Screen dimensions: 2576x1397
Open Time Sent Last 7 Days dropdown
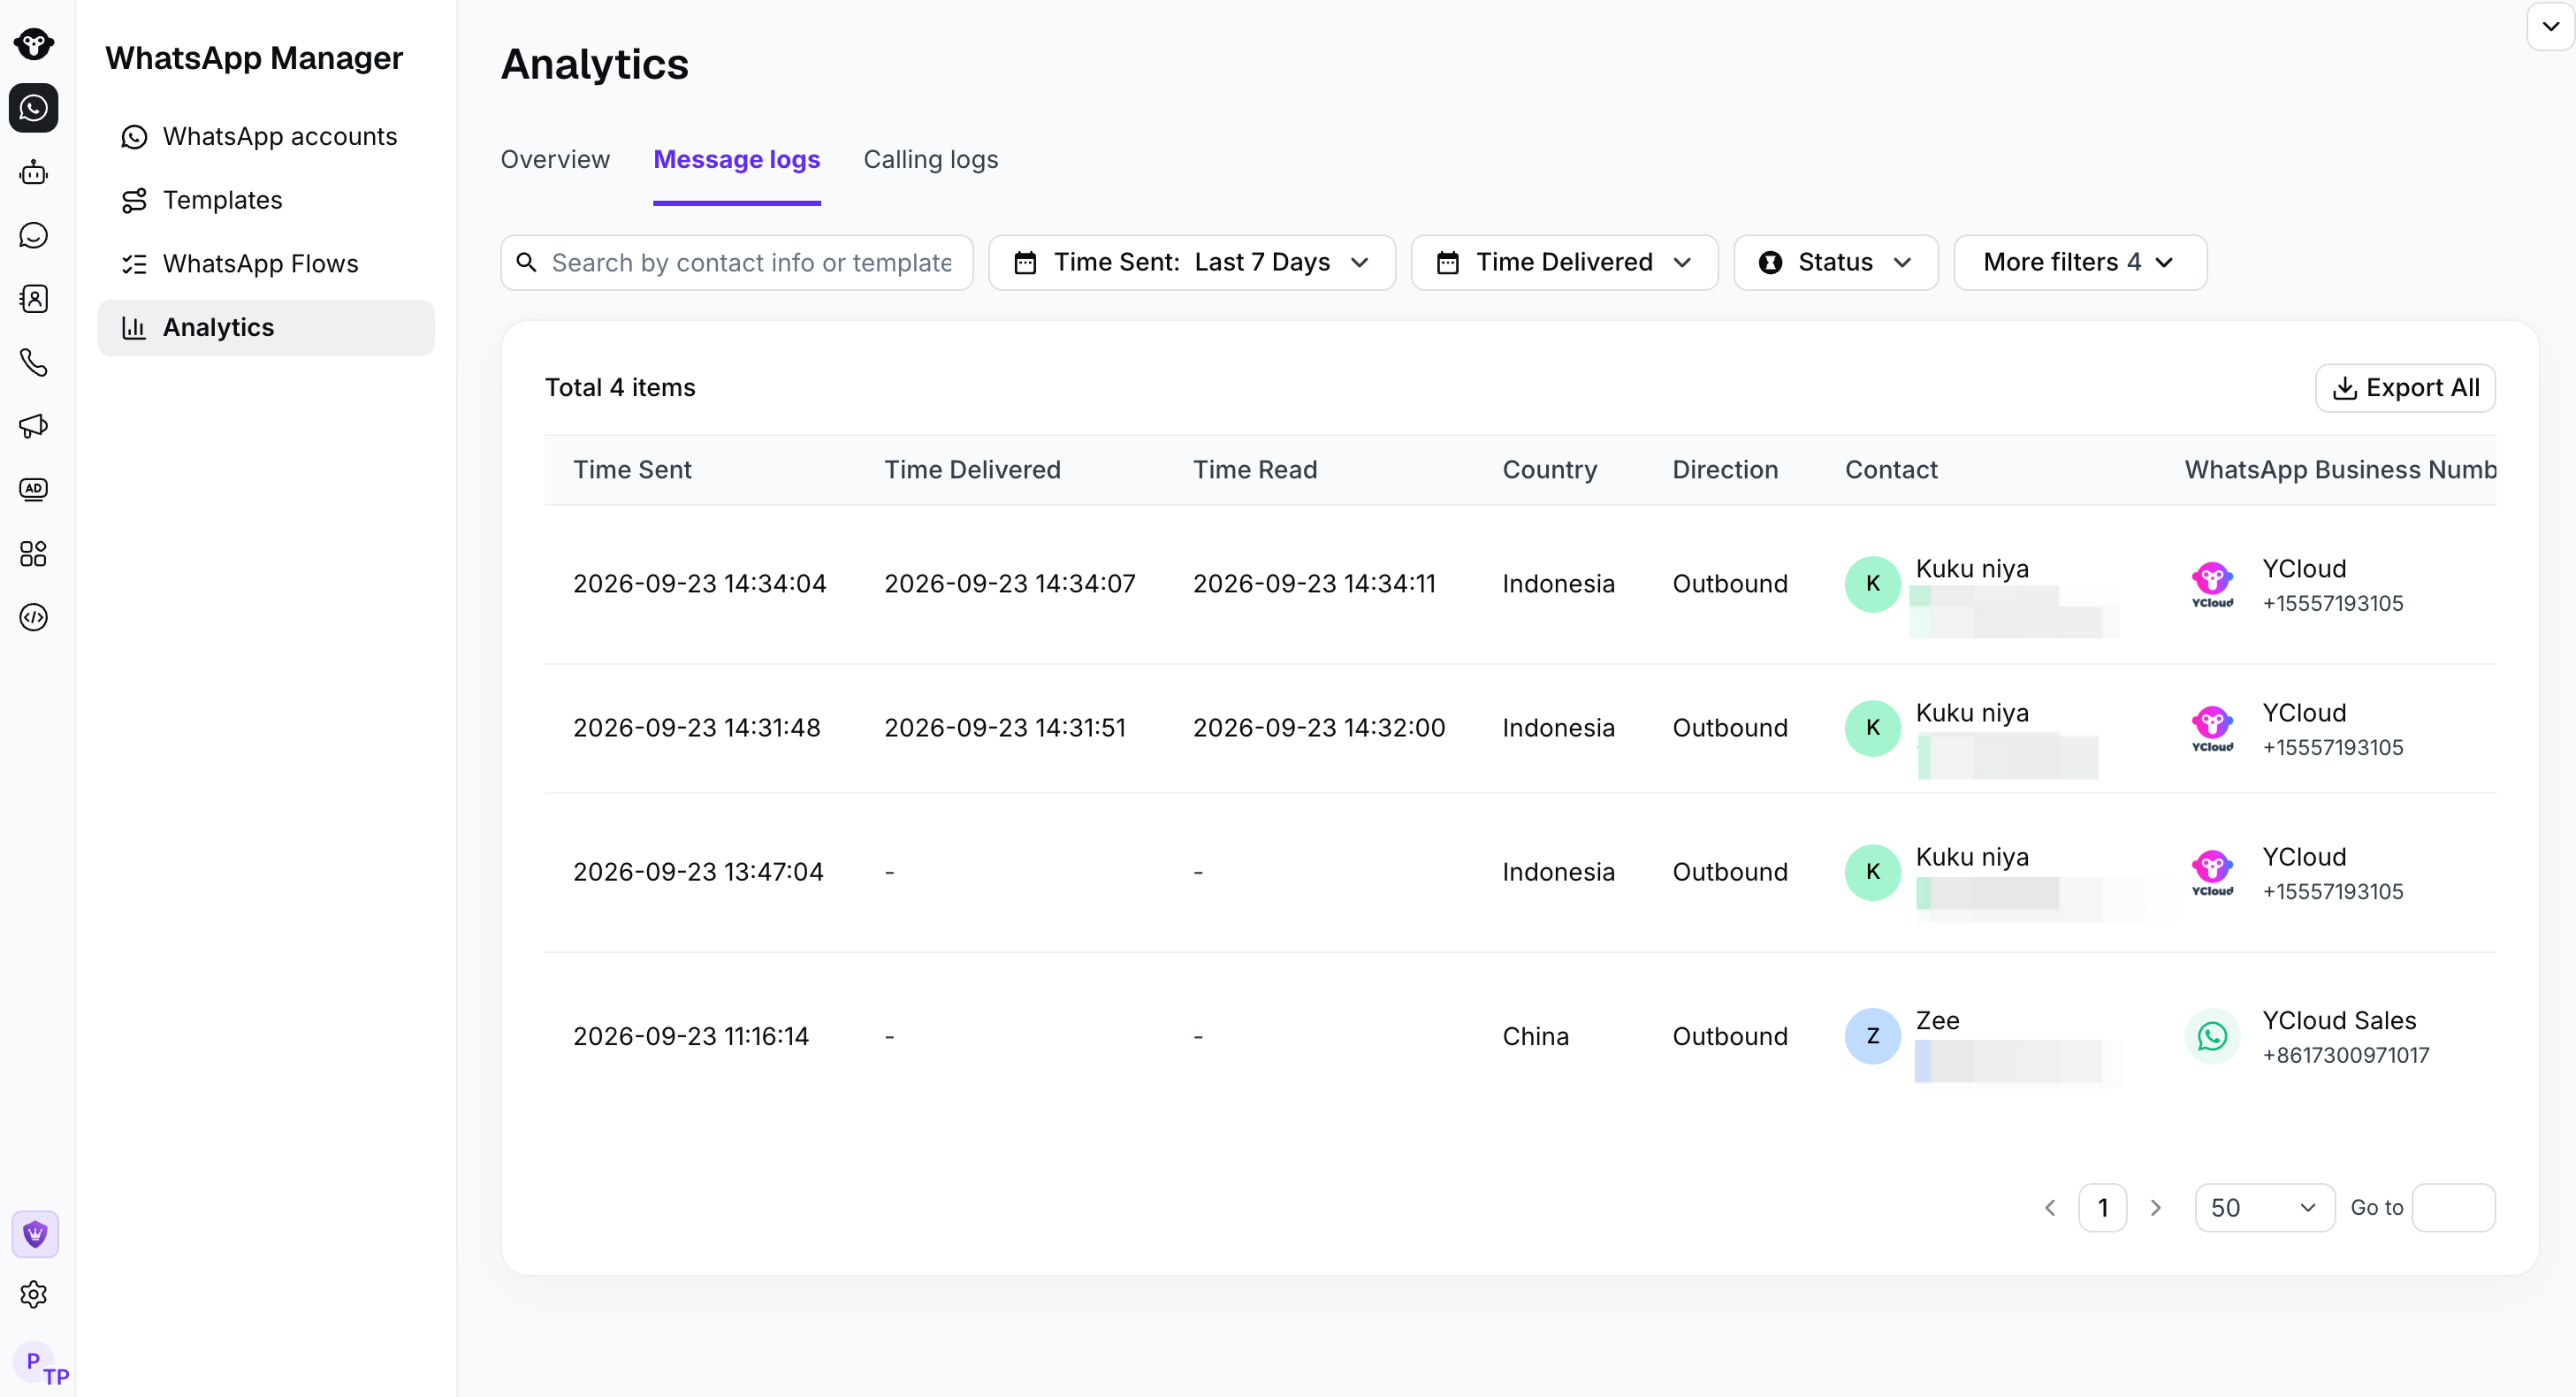[1192, 263]
